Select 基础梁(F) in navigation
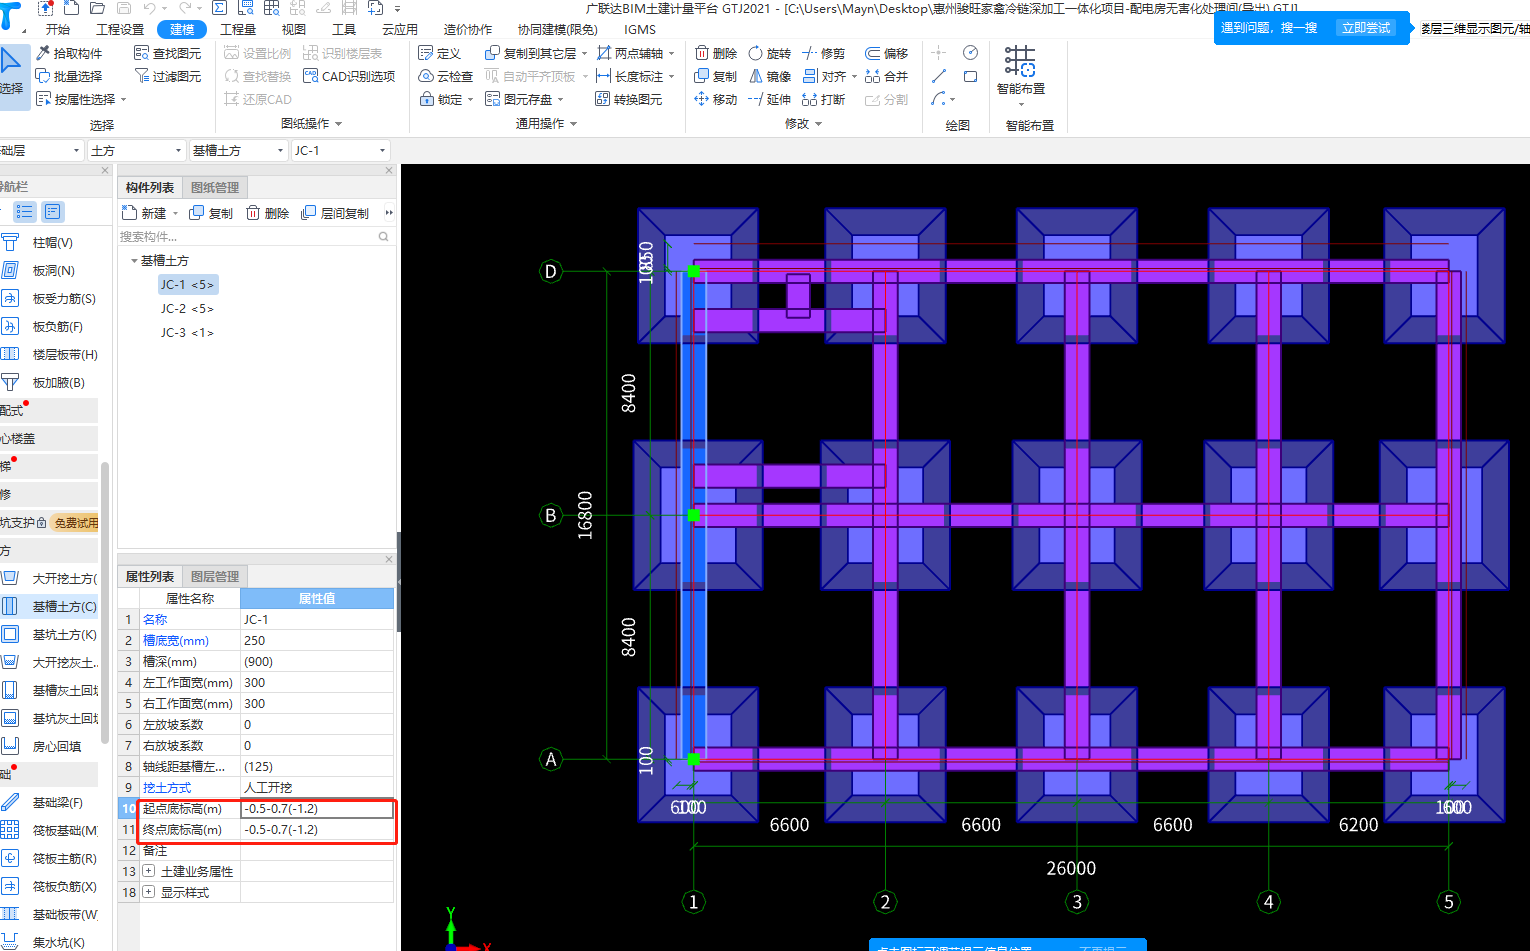The width and height of the screenshot is (1530, 951). [x=57, y=802]
